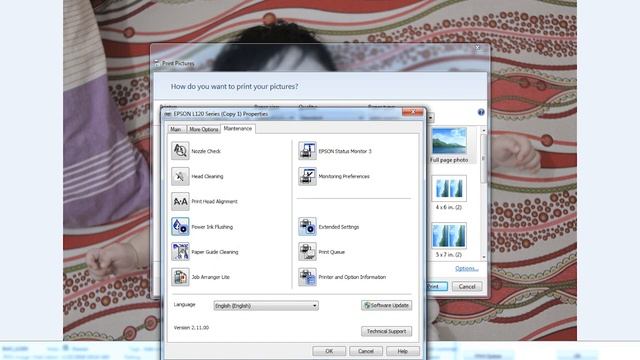Viewport: 640px width, 360px height.
Task: Click the layout list scrollbar down arrow
Action: pyautogui.click(x=484, y=258)
